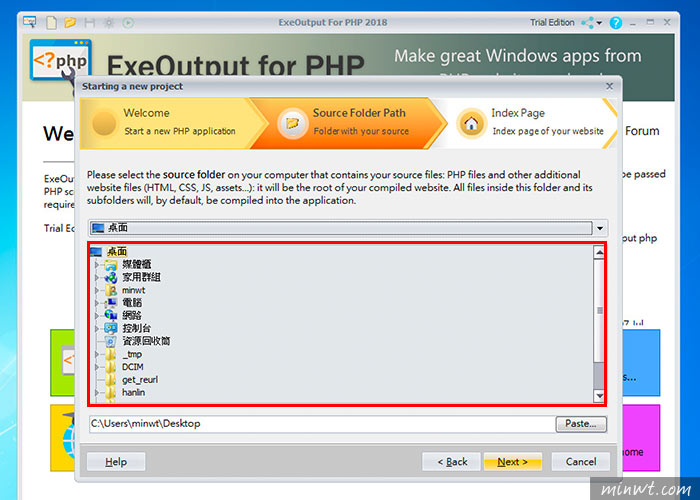Open project via the folder icon in title bar
This screenshot has width=700, height=500.
[70, 22]
